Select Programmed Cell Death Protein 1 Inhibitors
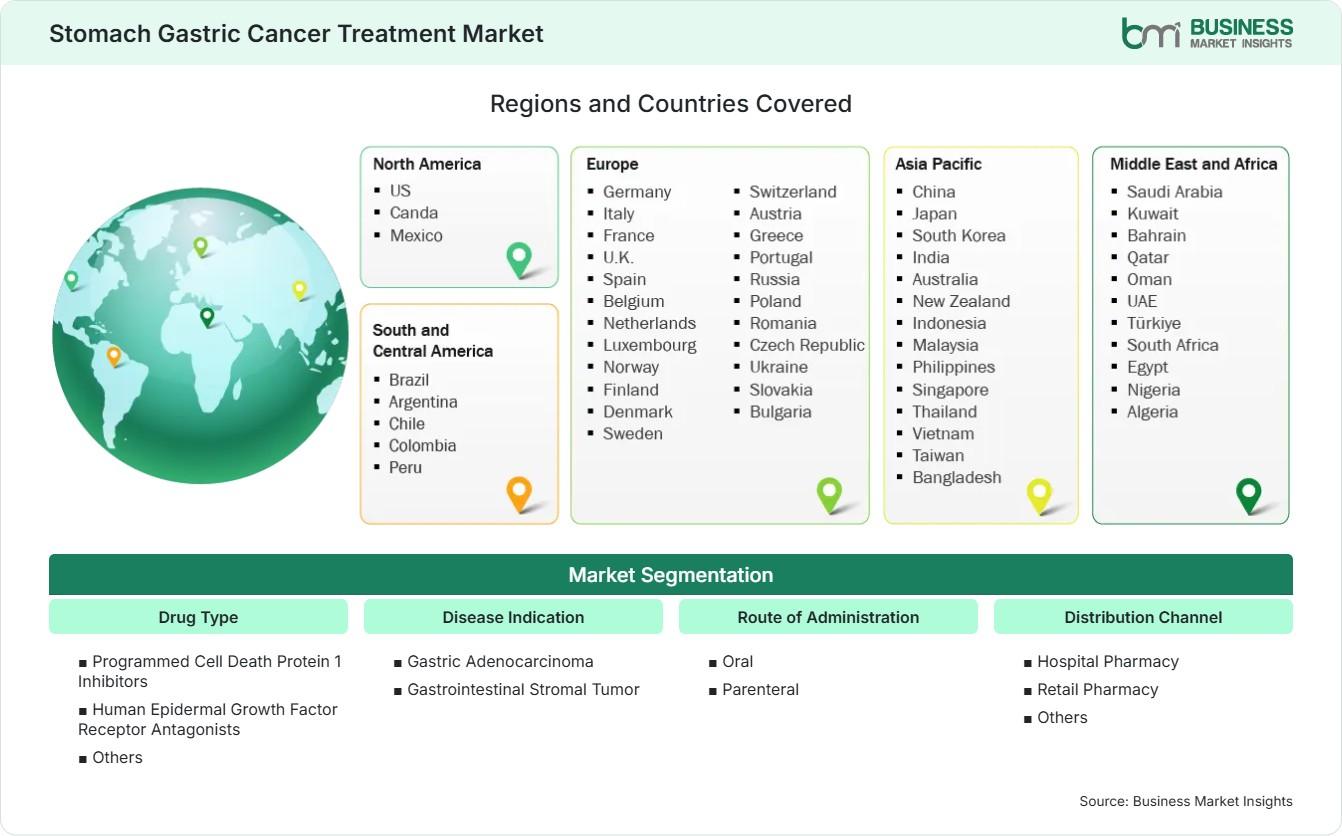 click(210, 671)
